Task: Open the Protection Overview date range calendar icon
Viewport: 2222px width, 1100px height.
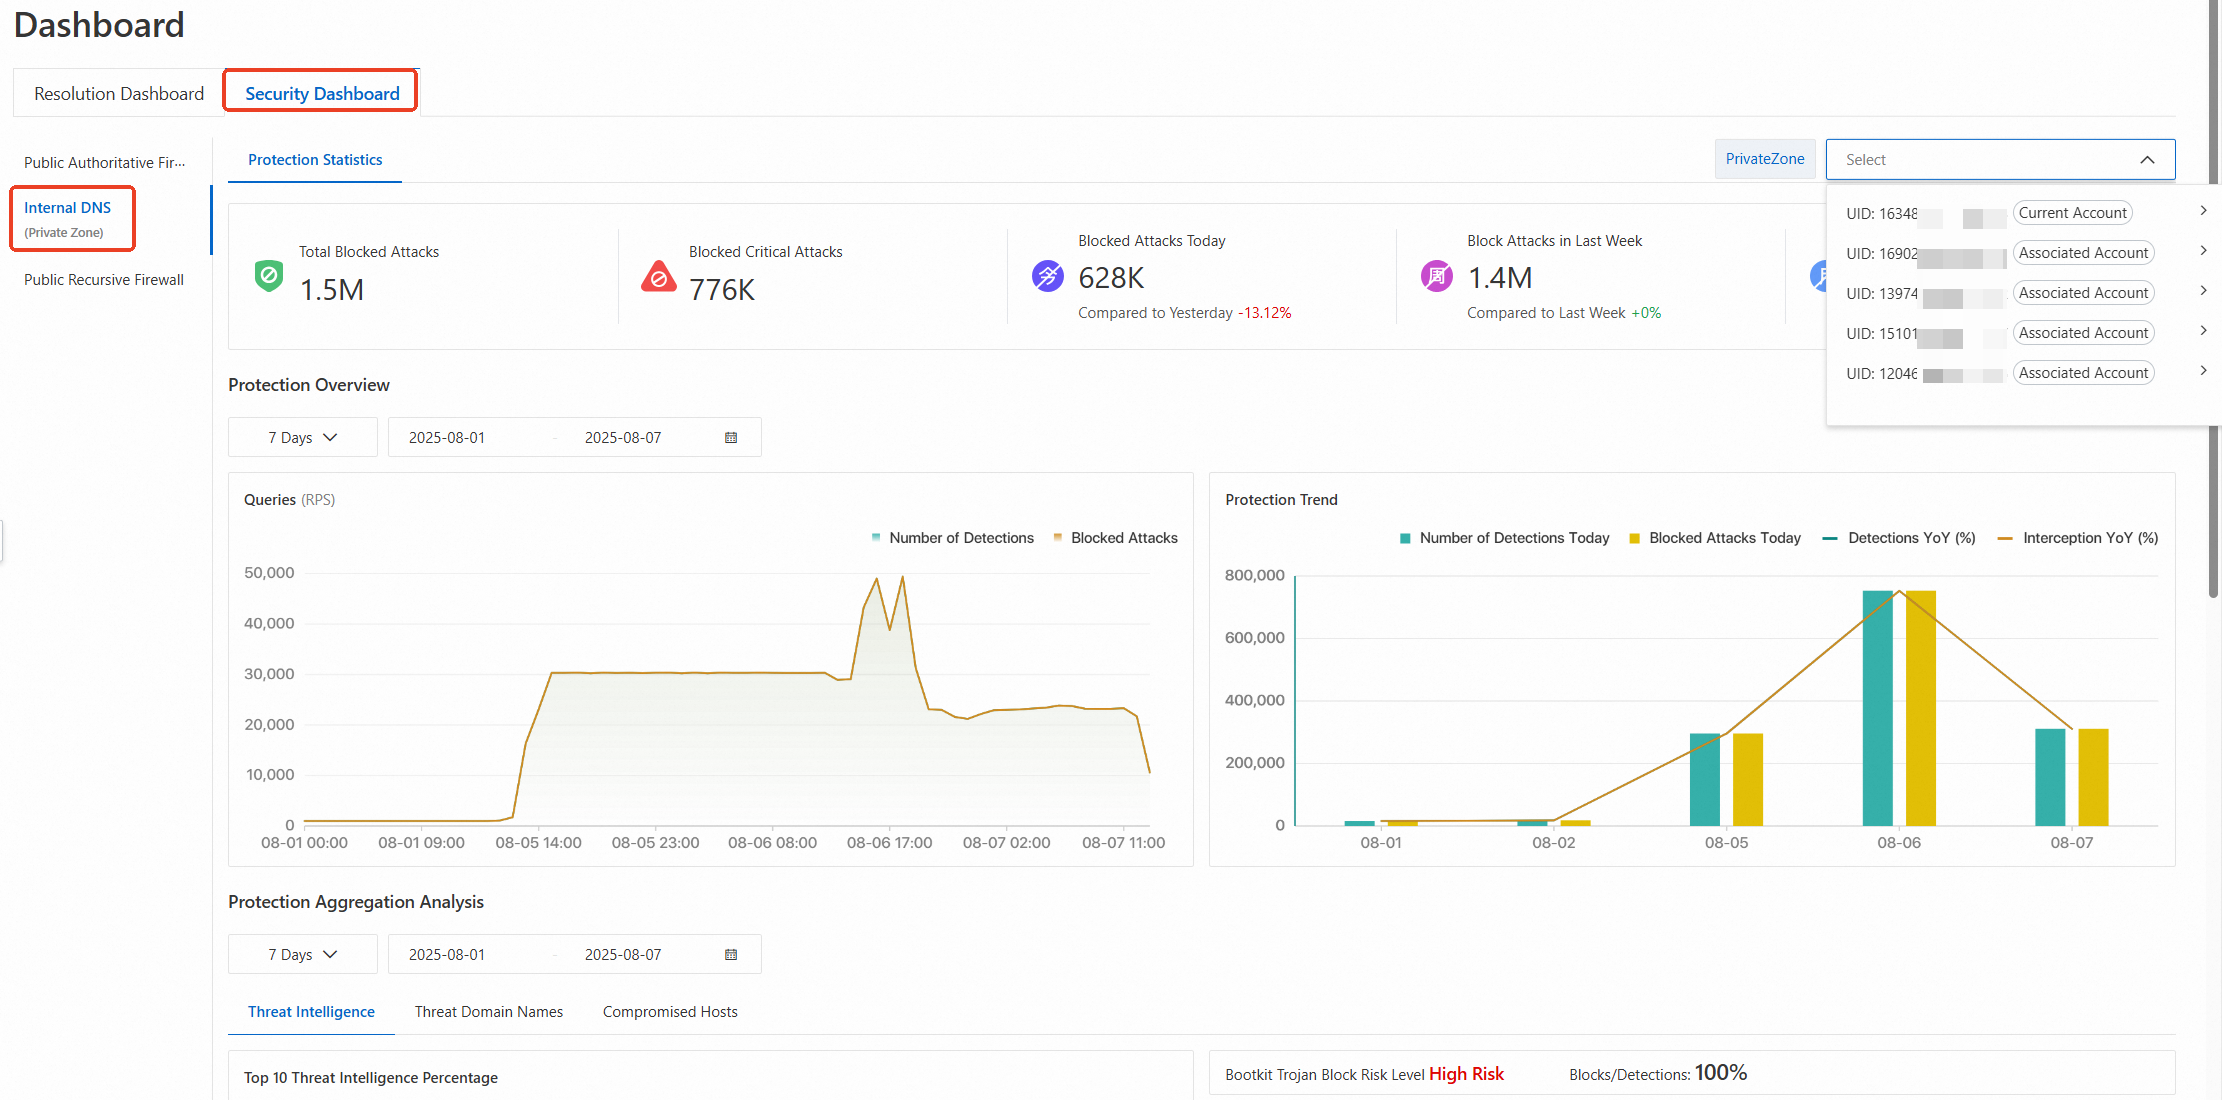Action: pyautogui.click(x=731, y=438)
